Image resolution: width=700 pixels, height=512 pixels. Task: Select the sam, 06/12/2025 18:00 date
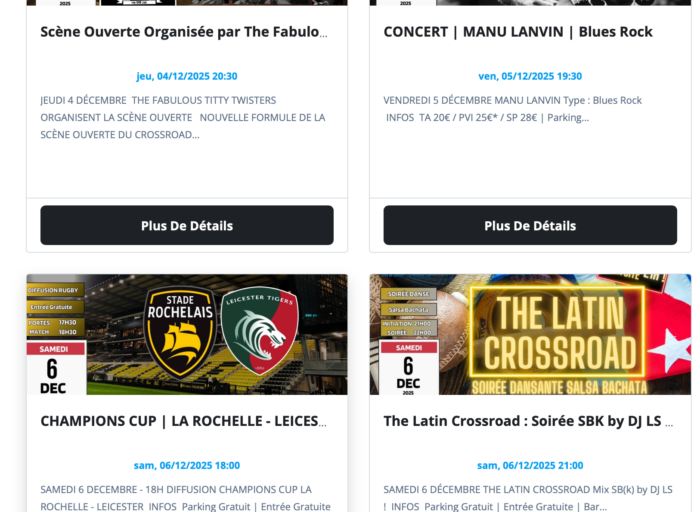187,466
